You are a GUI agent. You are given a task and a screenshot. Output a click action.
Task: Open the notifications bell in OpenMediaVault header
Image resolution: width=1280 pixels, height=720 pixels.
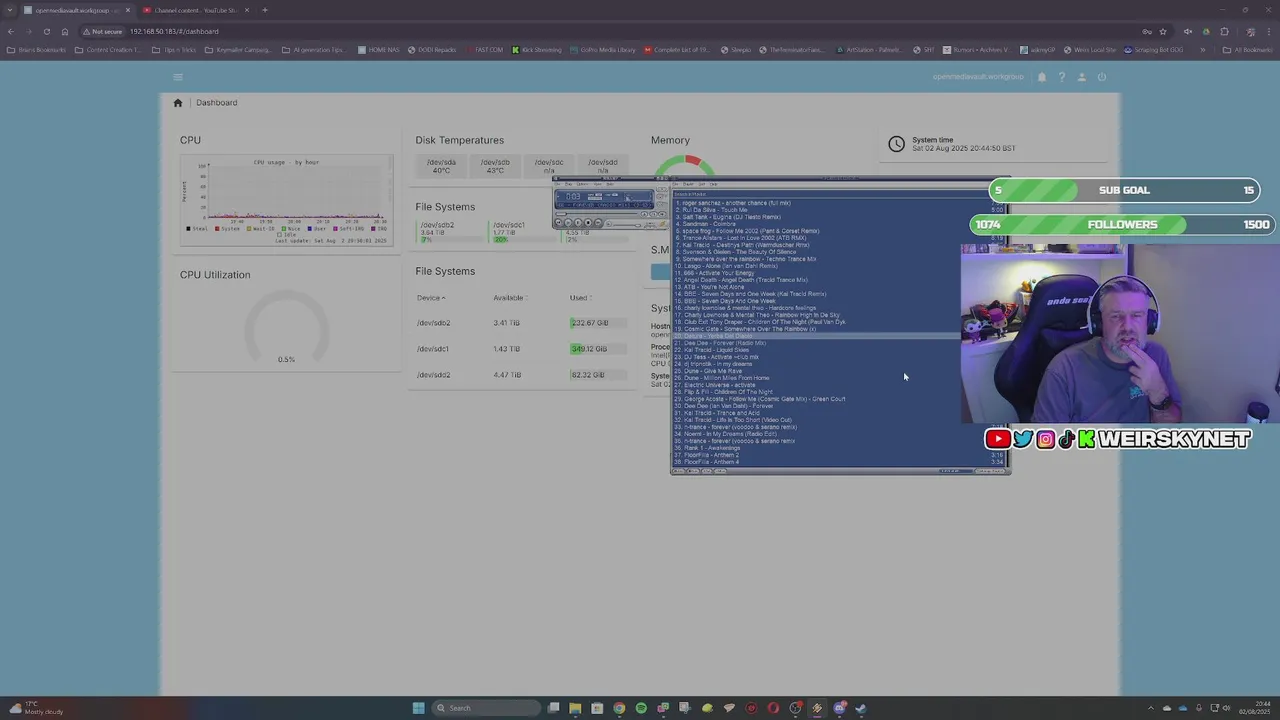[x=1042, y=77]
